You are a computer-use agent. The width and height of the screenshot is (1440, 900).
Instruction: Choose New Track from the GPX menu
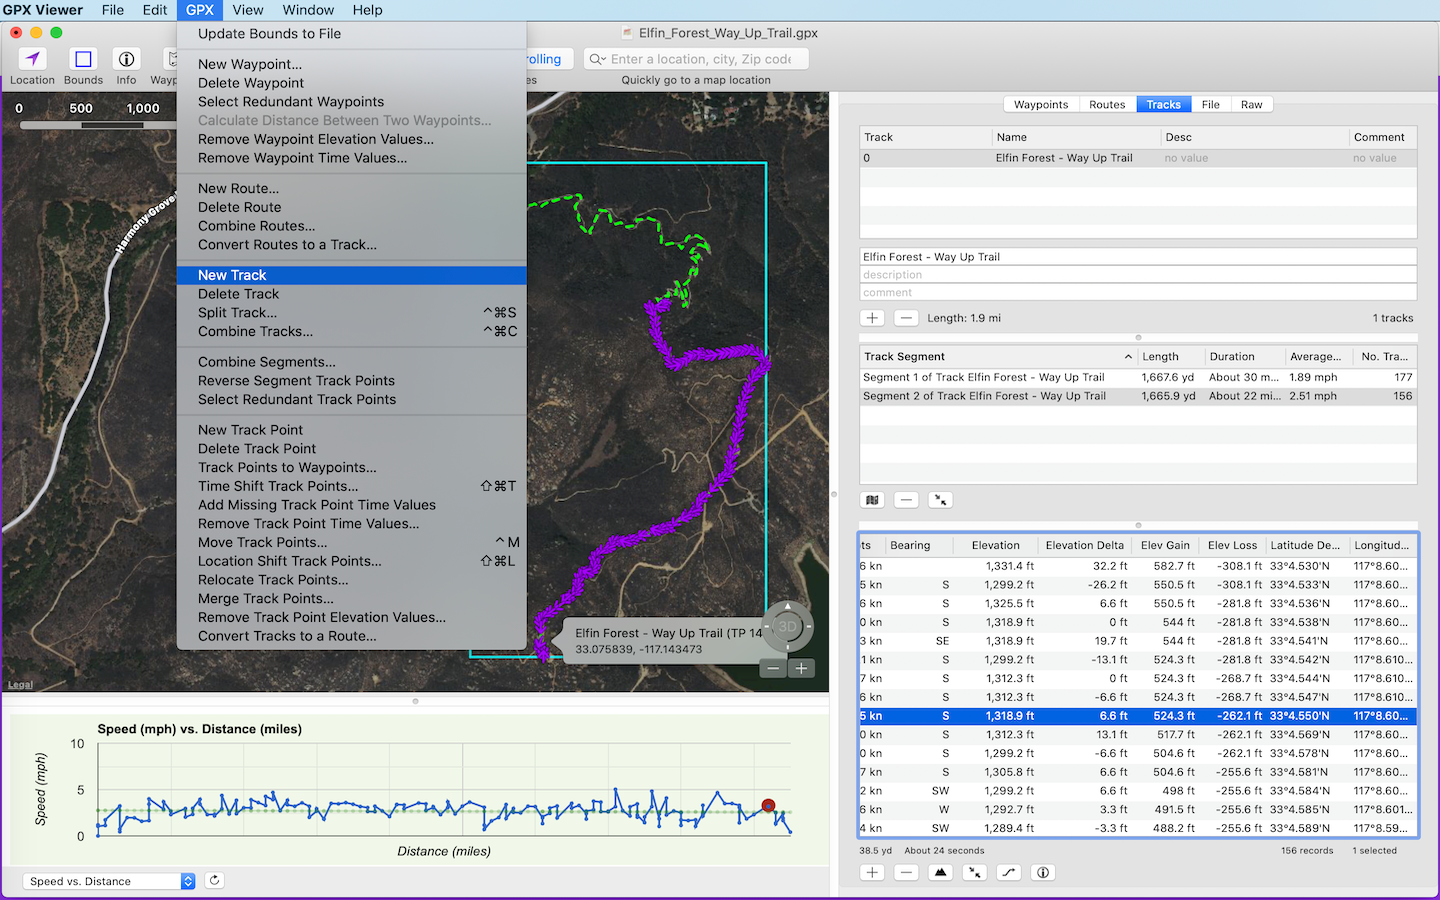(x=232, y=275)
